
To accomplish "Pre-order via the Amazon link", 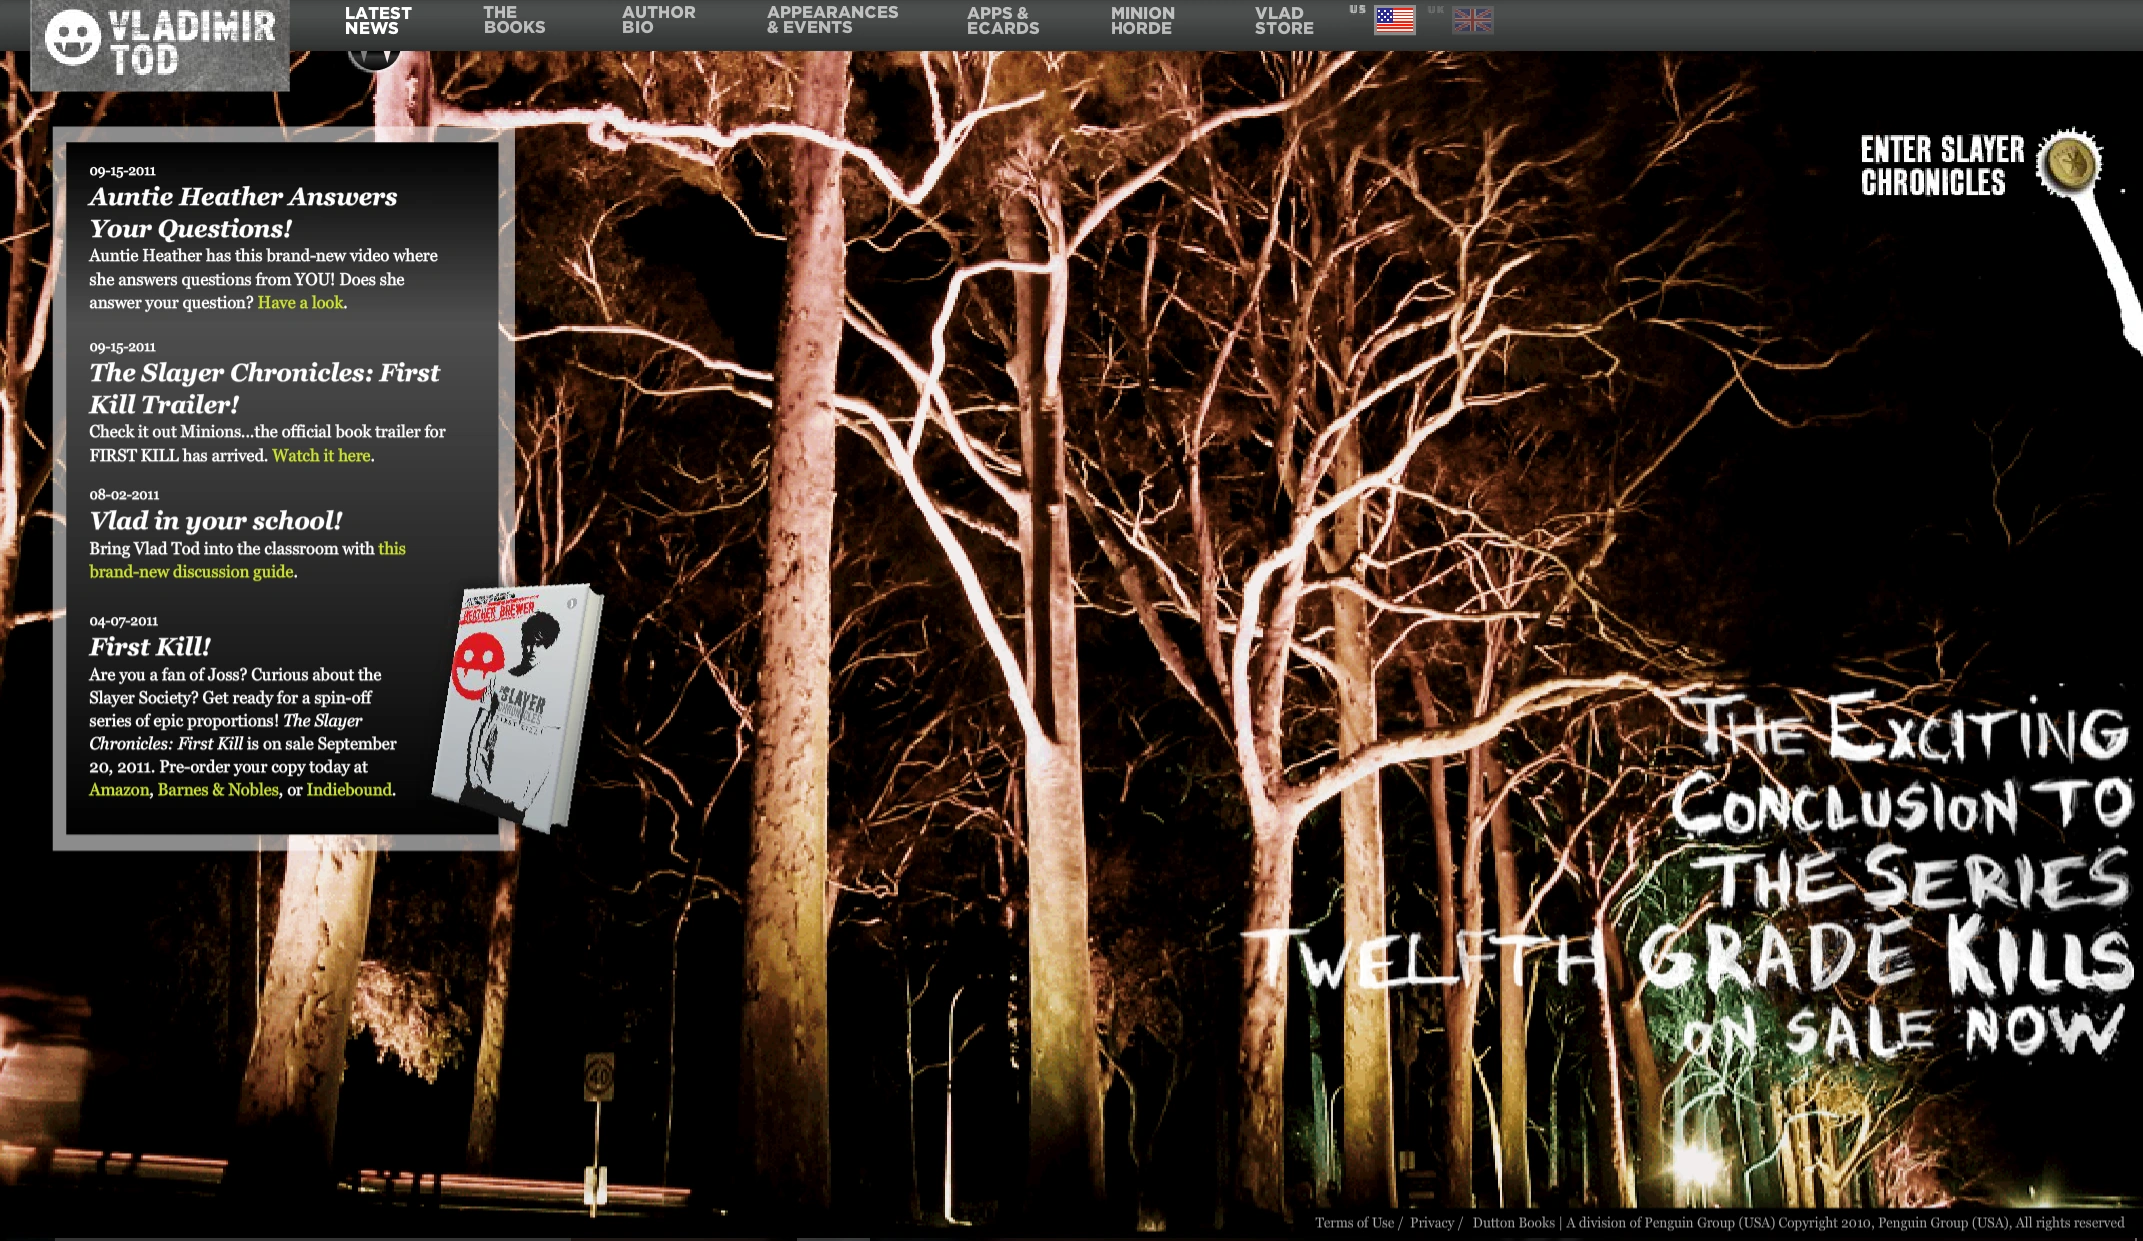I will 118,790.
